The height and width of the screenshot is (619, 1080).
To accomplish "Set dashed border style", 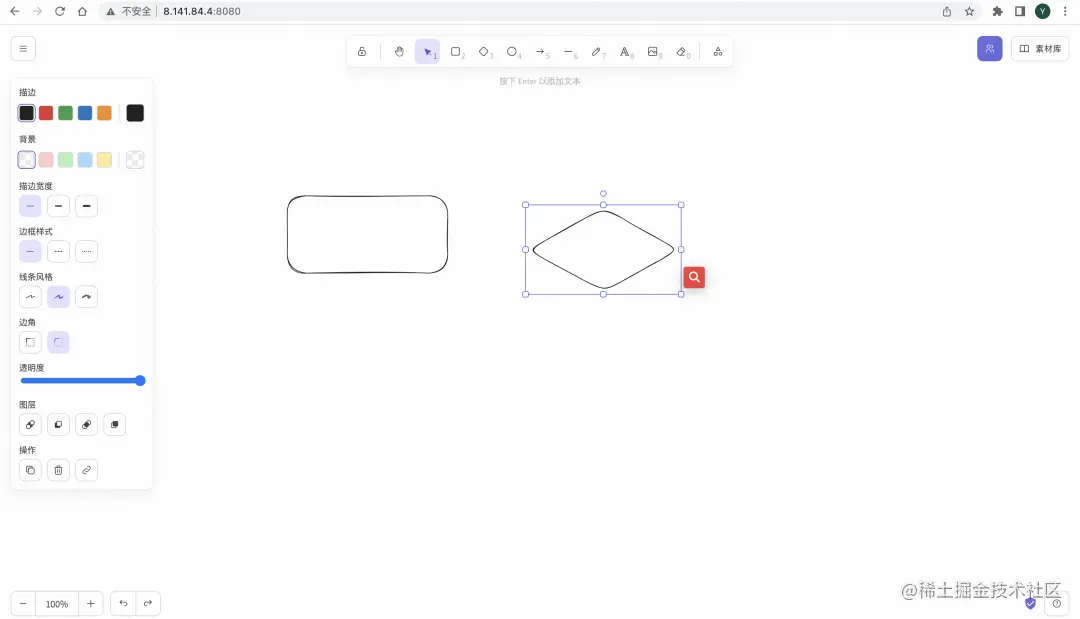I will pos(59,251).
